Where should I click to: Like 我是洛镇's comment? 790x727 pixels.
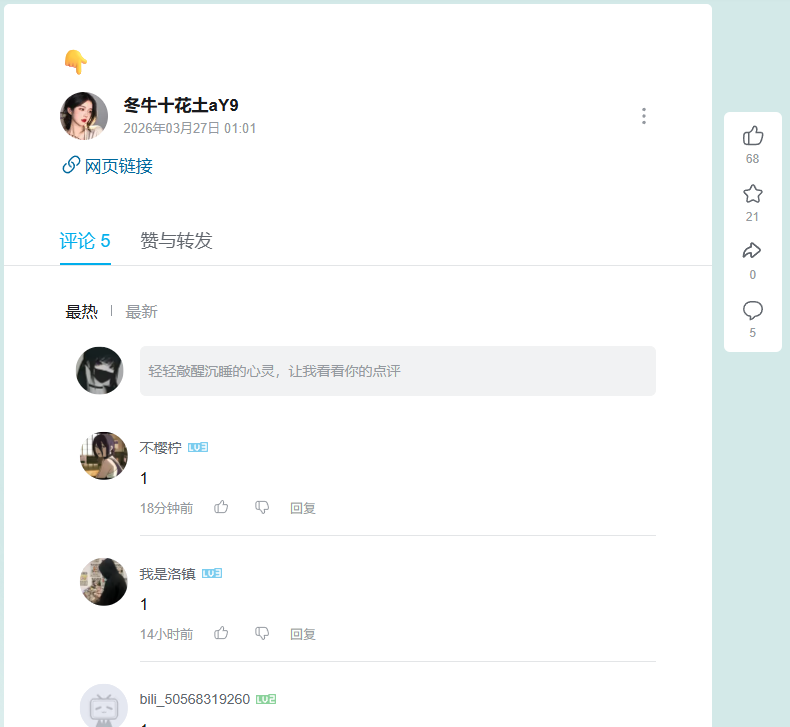pos(222,633)
